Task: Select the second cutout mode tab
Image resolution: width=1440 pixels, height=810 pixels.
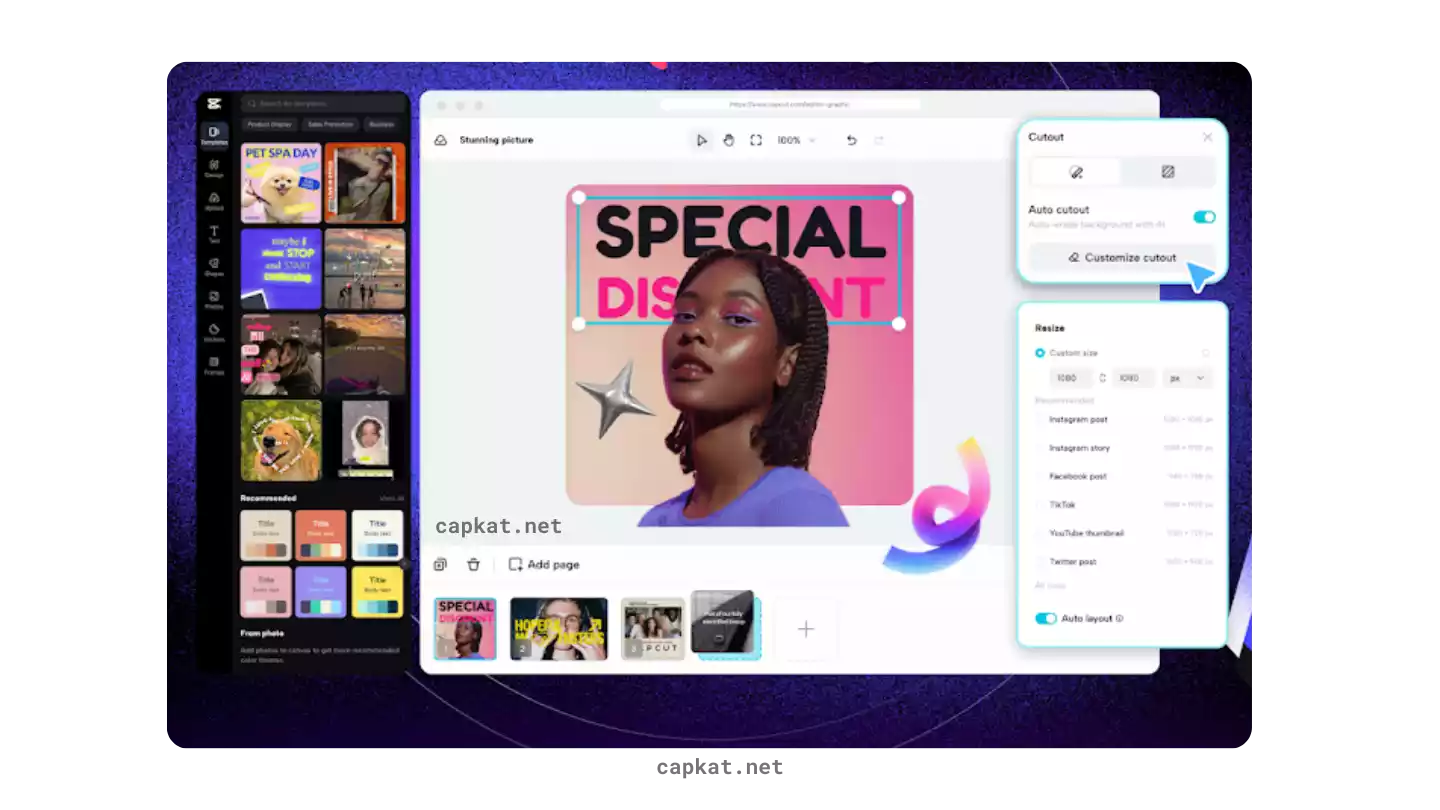Action: (x=1167, y=172)
